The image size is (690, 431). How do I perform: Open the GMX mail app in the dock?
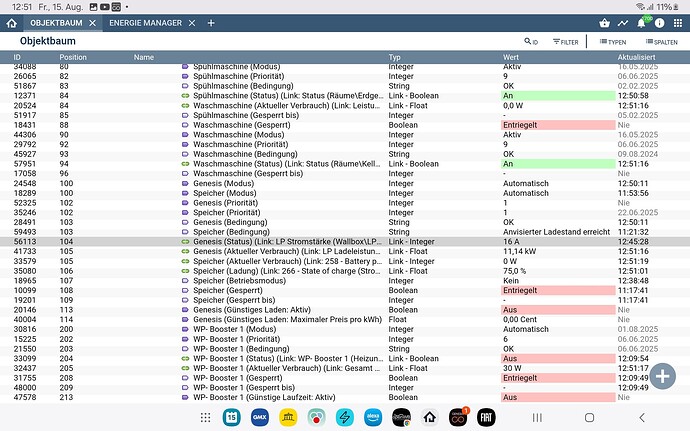(260, 417)
